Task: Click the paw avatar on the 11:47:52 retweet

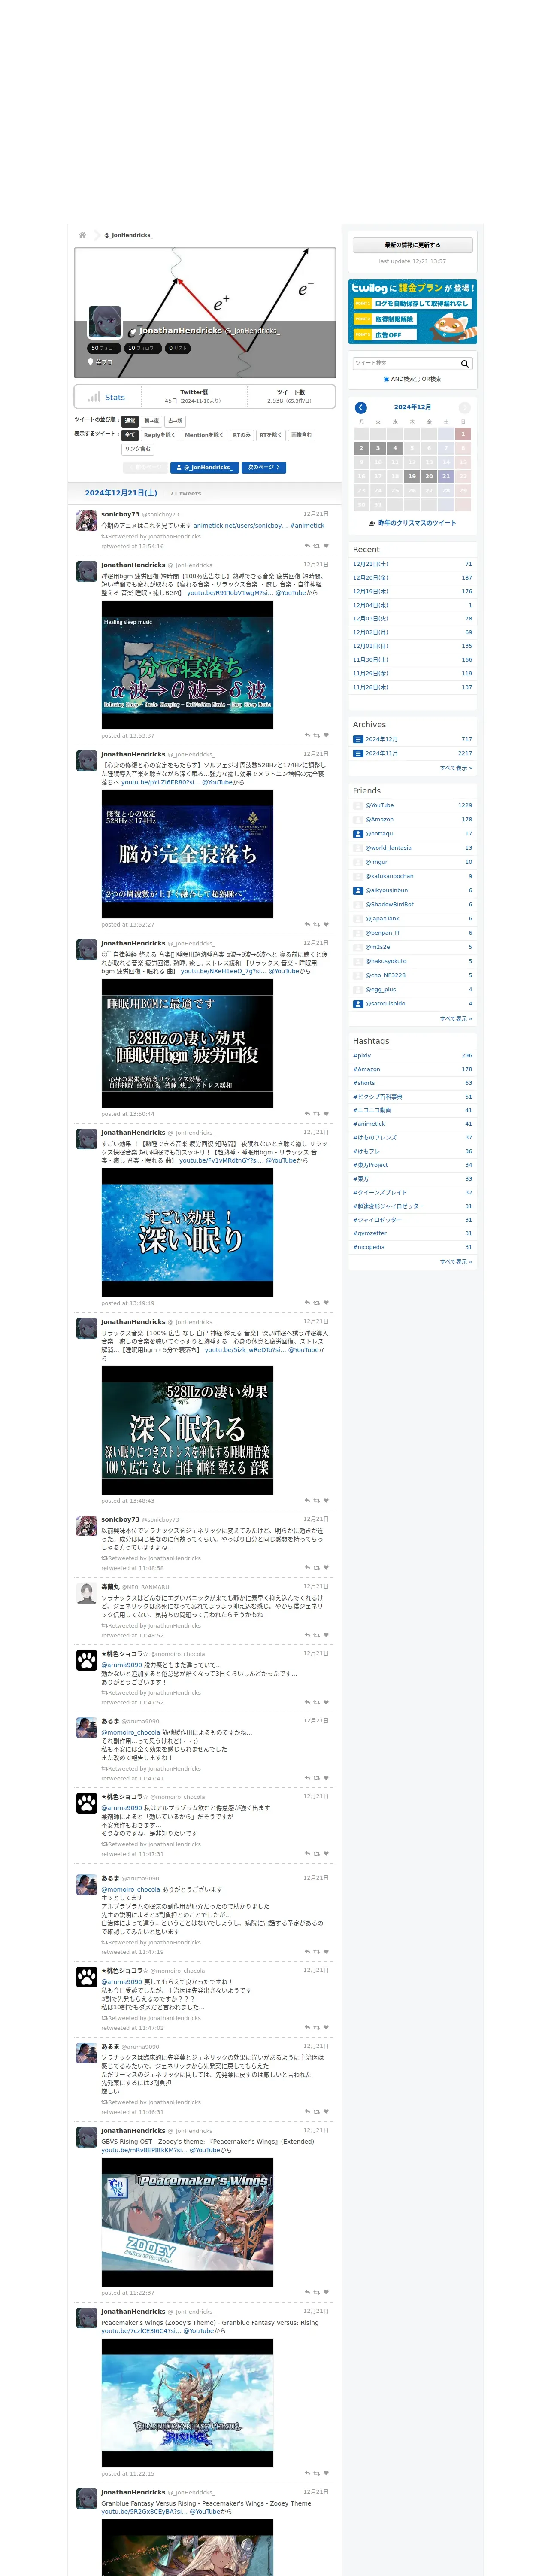Action: [x=87, y=1659]
